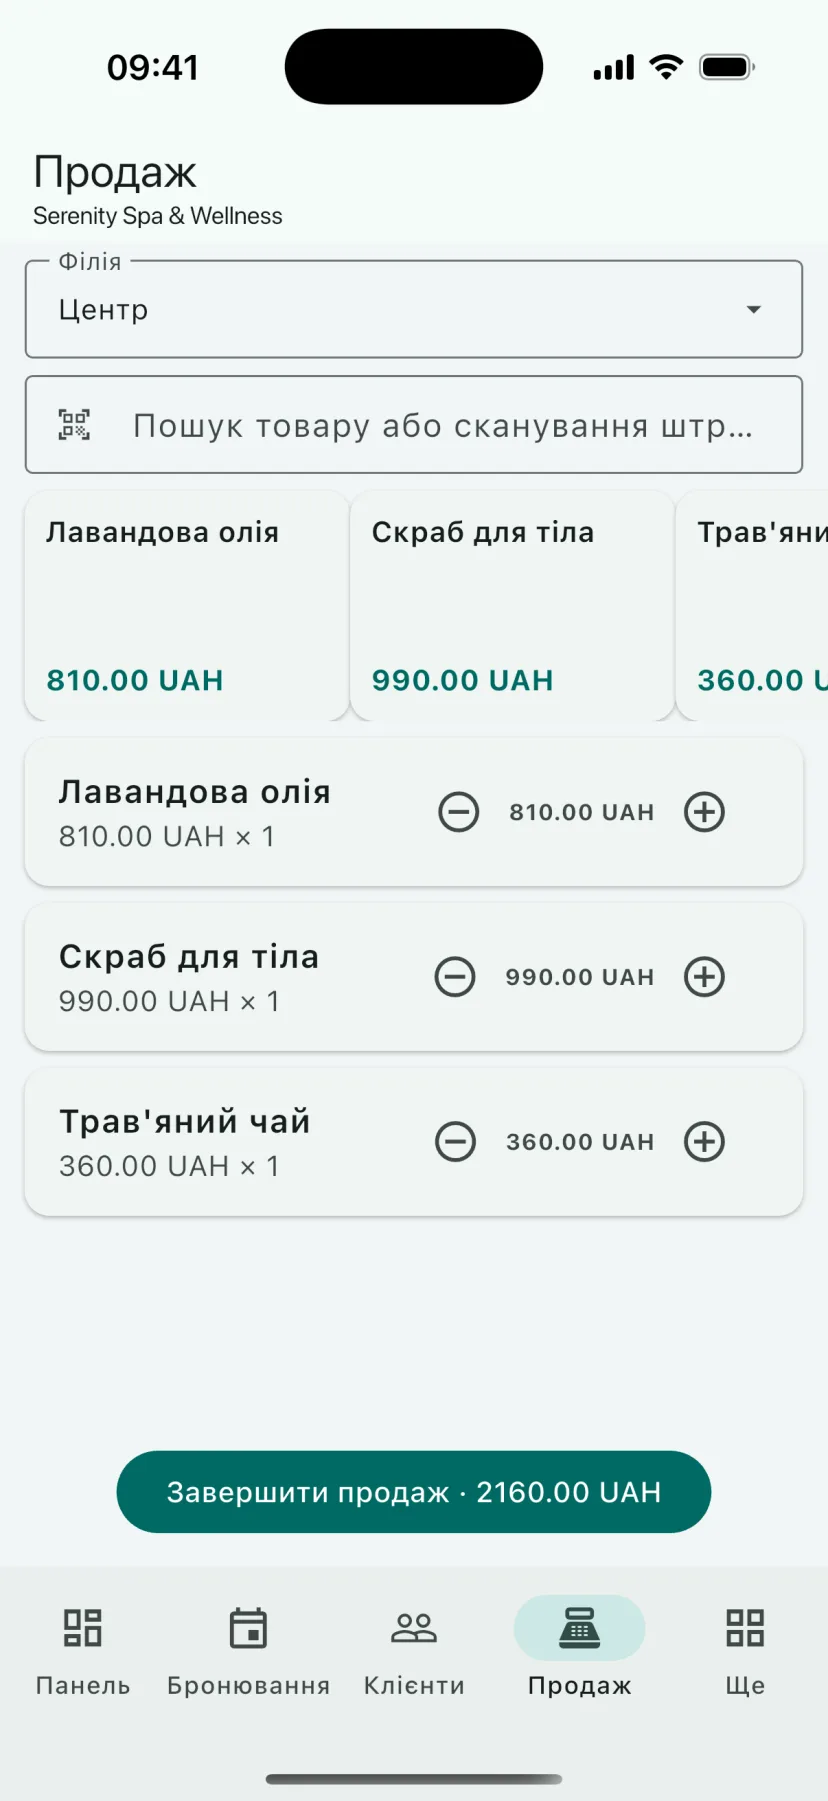Tap Завершити продаж 2160.00 UAH button
This screenshot has width=828, height=1801.
(414, 1492)
